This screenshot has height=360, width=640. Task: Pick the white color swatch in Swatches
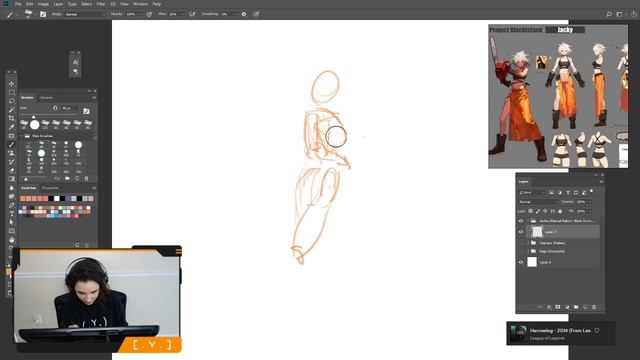(57, 199)
